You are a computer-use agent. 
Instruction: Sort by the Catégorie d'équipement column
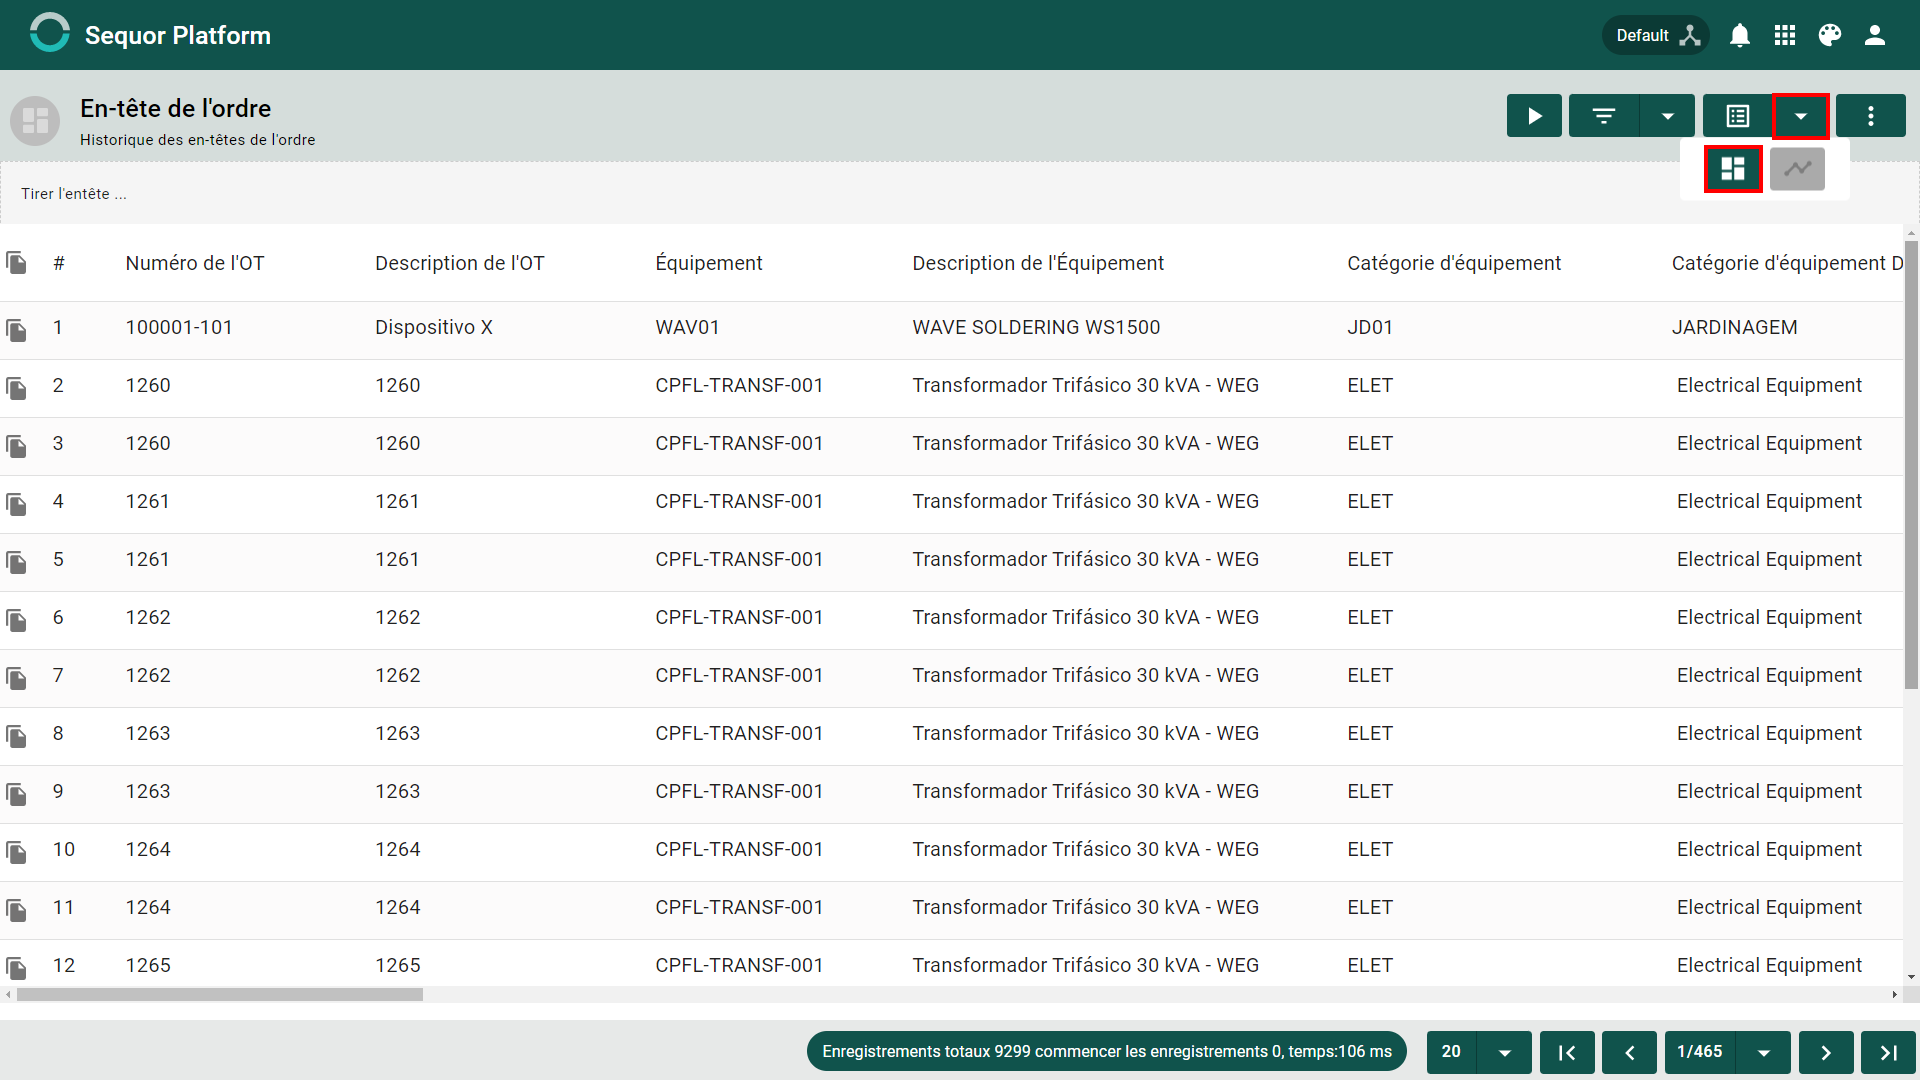[1454, 263]
